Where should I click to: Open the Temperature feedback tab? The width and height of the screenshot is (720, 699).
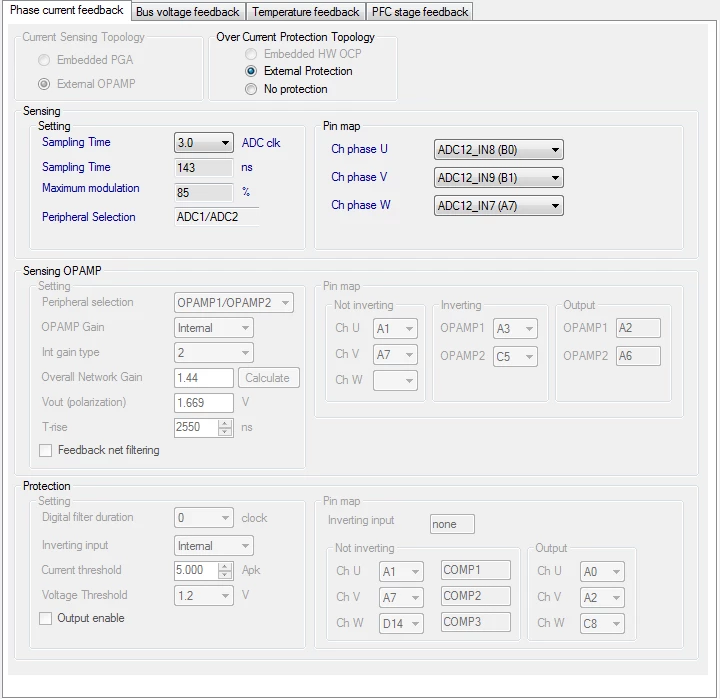coord(305,12)
